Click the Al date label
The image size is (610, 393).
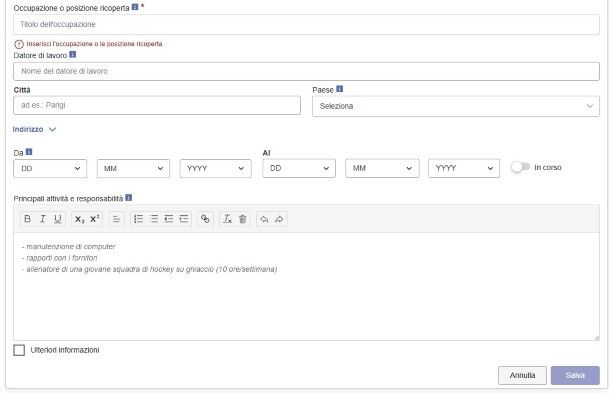pos(266,153)
